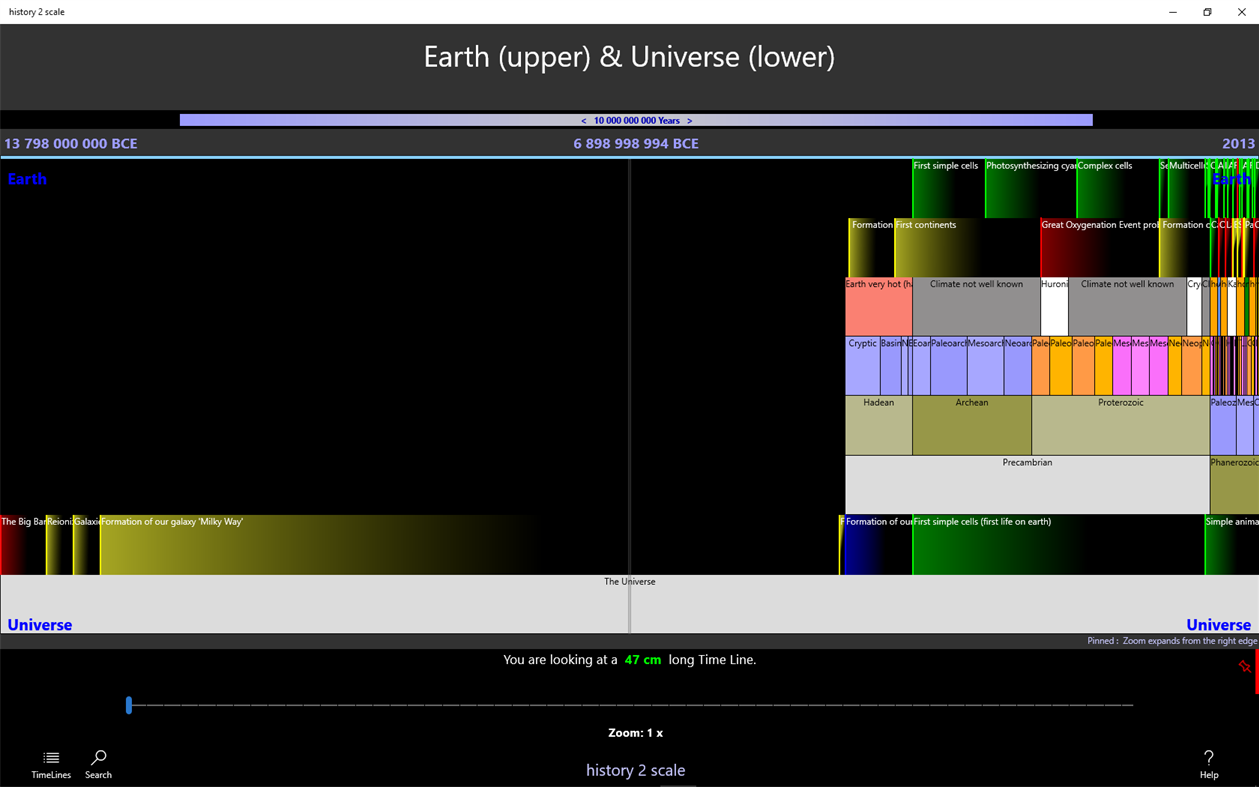Click the history 2 scale footer title
This screenshot has width=1259, height=787.
point(635,770)
